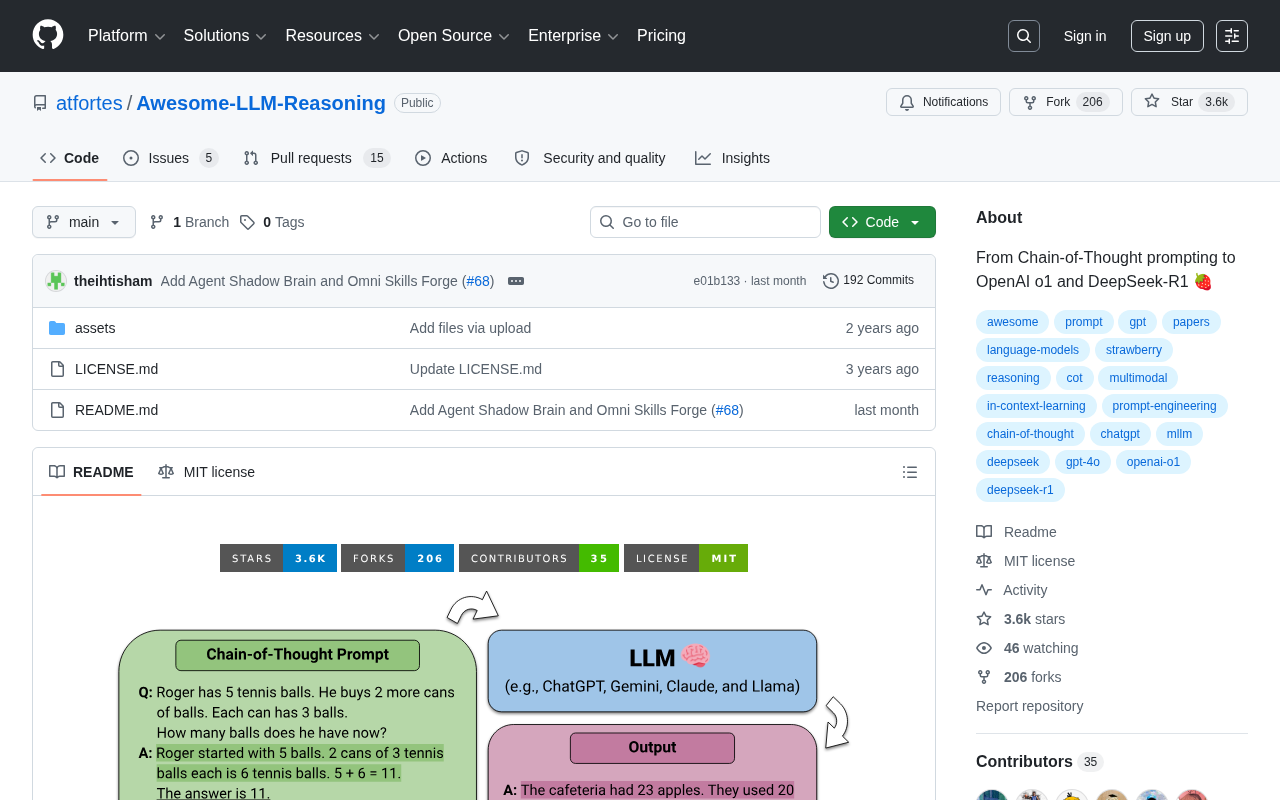Click the Contributors 35 badge
The height and width of the screenshot is (800, 1280).
point(539,558)
